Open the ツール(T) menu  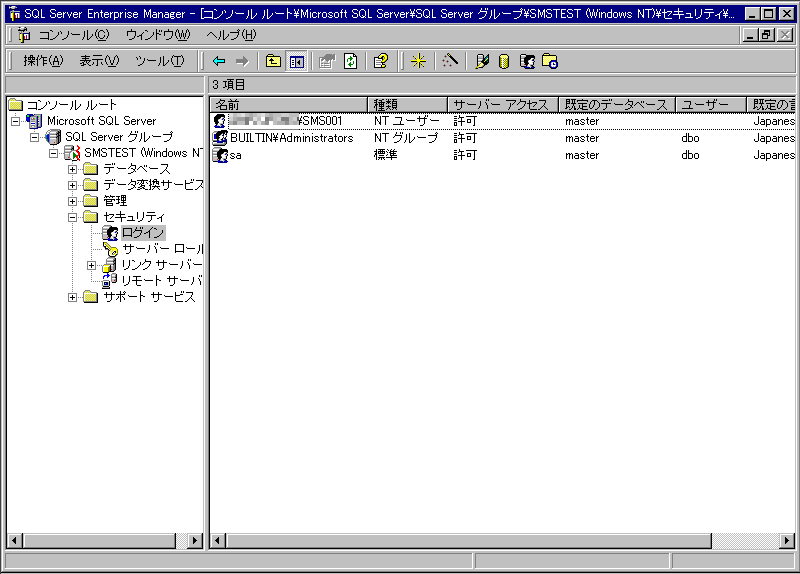coord(159,61)
